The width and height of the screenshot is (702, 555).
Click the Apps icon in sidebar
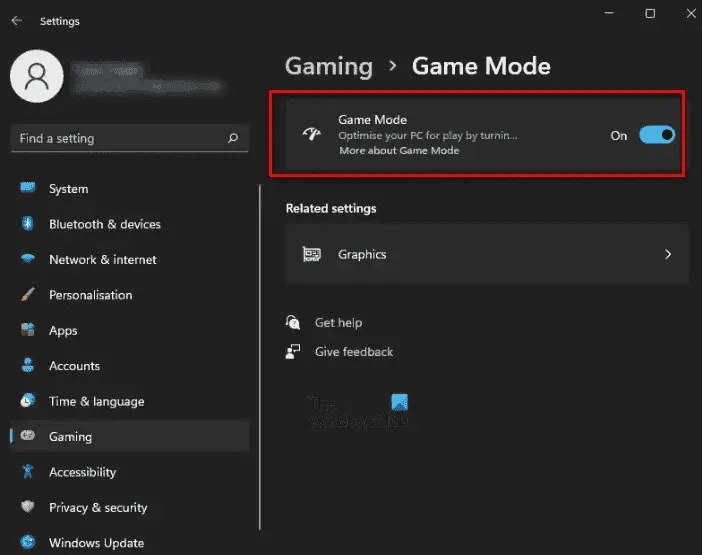[x=28, y=330]
